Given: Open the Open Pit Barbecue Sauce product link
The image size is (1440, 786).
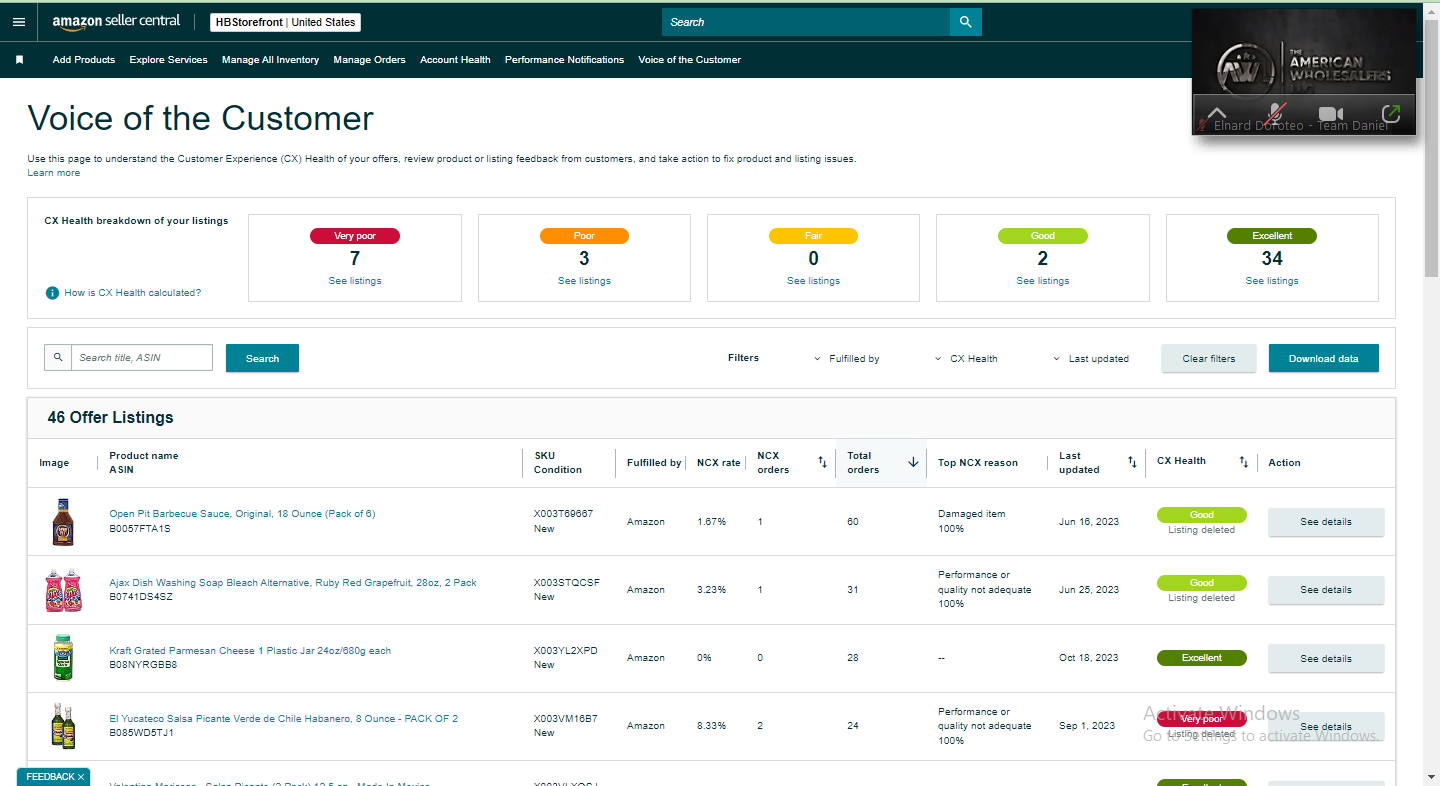Looking at the screenshot, I should click(242, 514).
